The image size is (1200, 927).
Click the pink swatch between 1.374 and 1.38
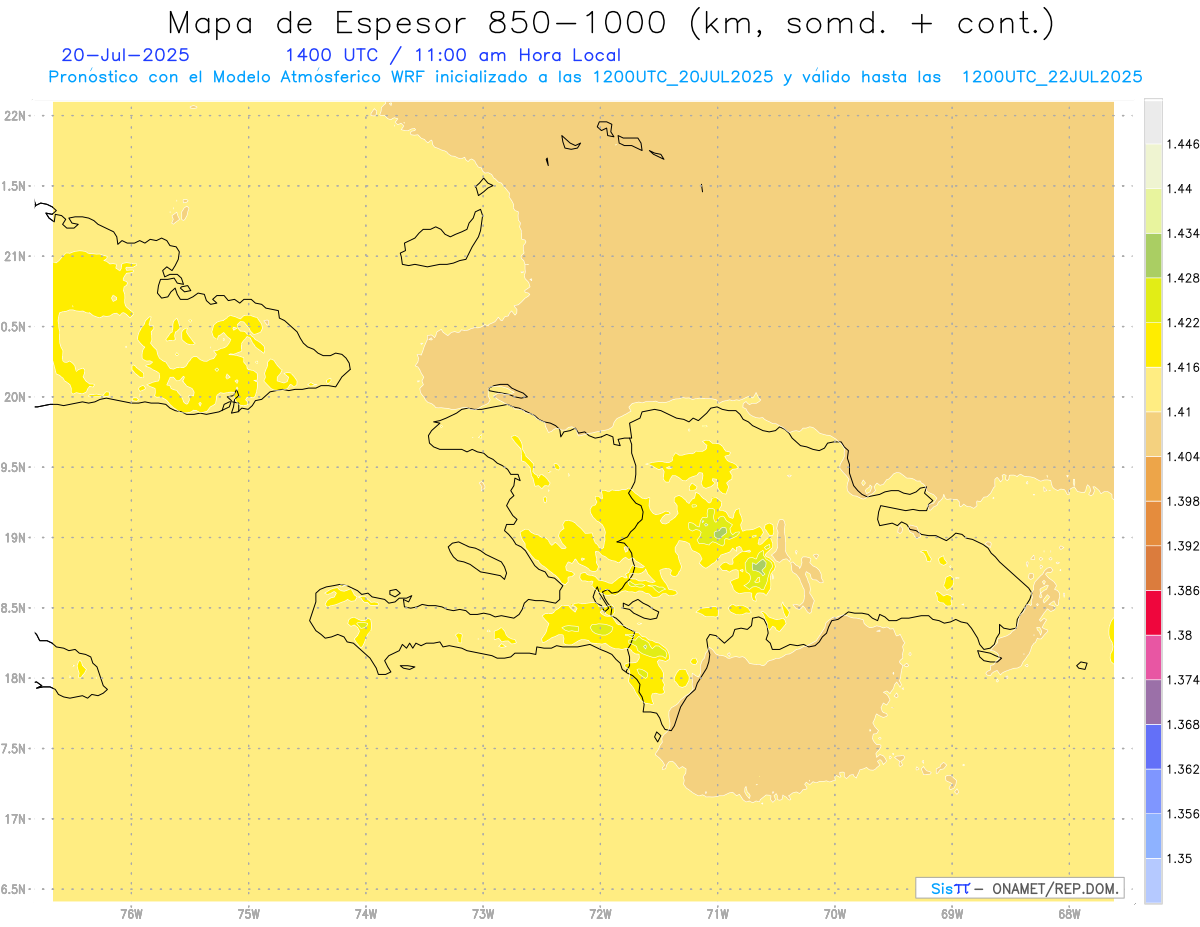1153,657
